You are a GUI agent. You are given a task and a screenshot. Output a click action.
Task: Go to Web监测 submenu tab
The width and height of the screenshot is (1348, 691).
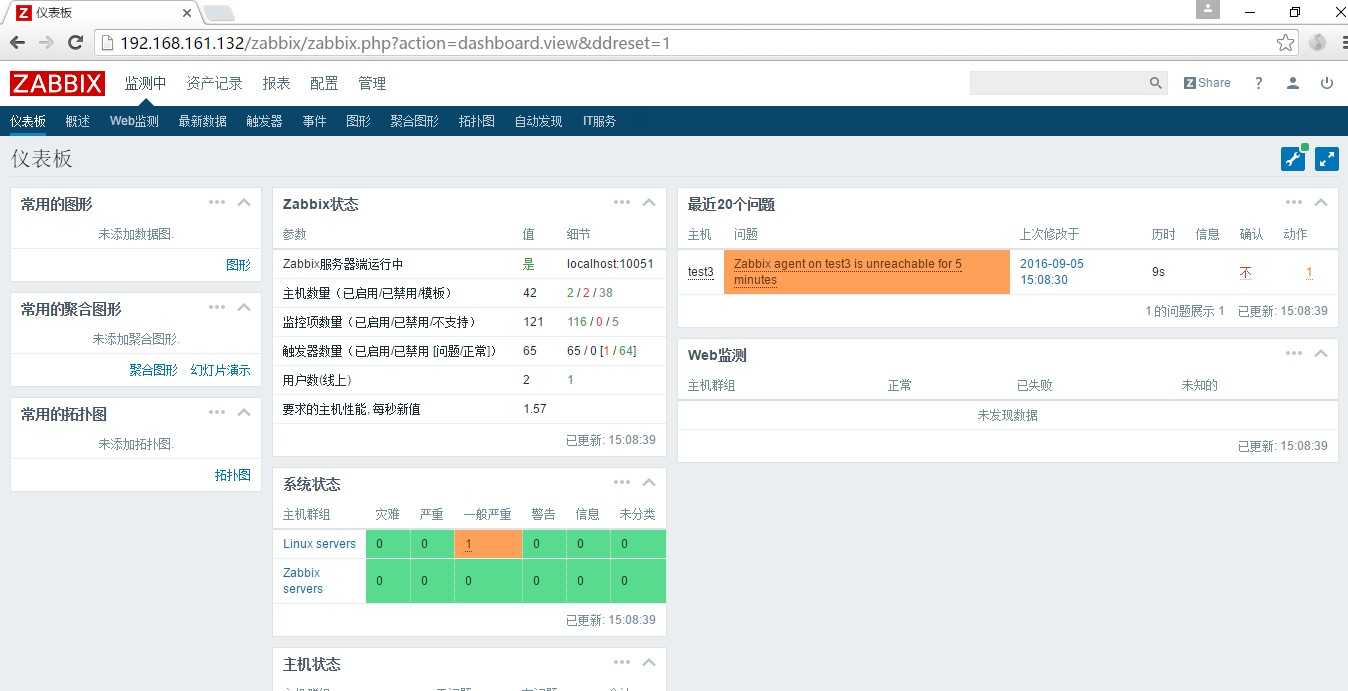click(x=134, y=121)
